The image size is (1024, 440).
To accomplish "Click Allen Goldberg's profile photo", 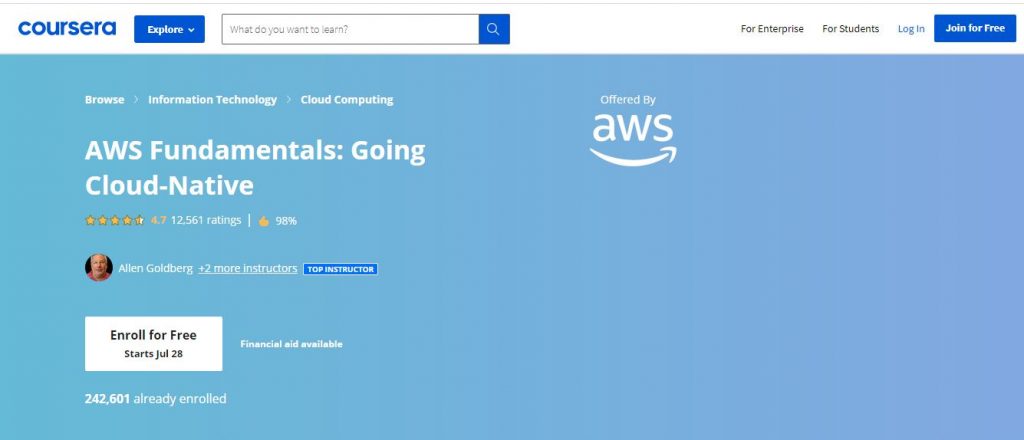I will click(x=99, y=268).
